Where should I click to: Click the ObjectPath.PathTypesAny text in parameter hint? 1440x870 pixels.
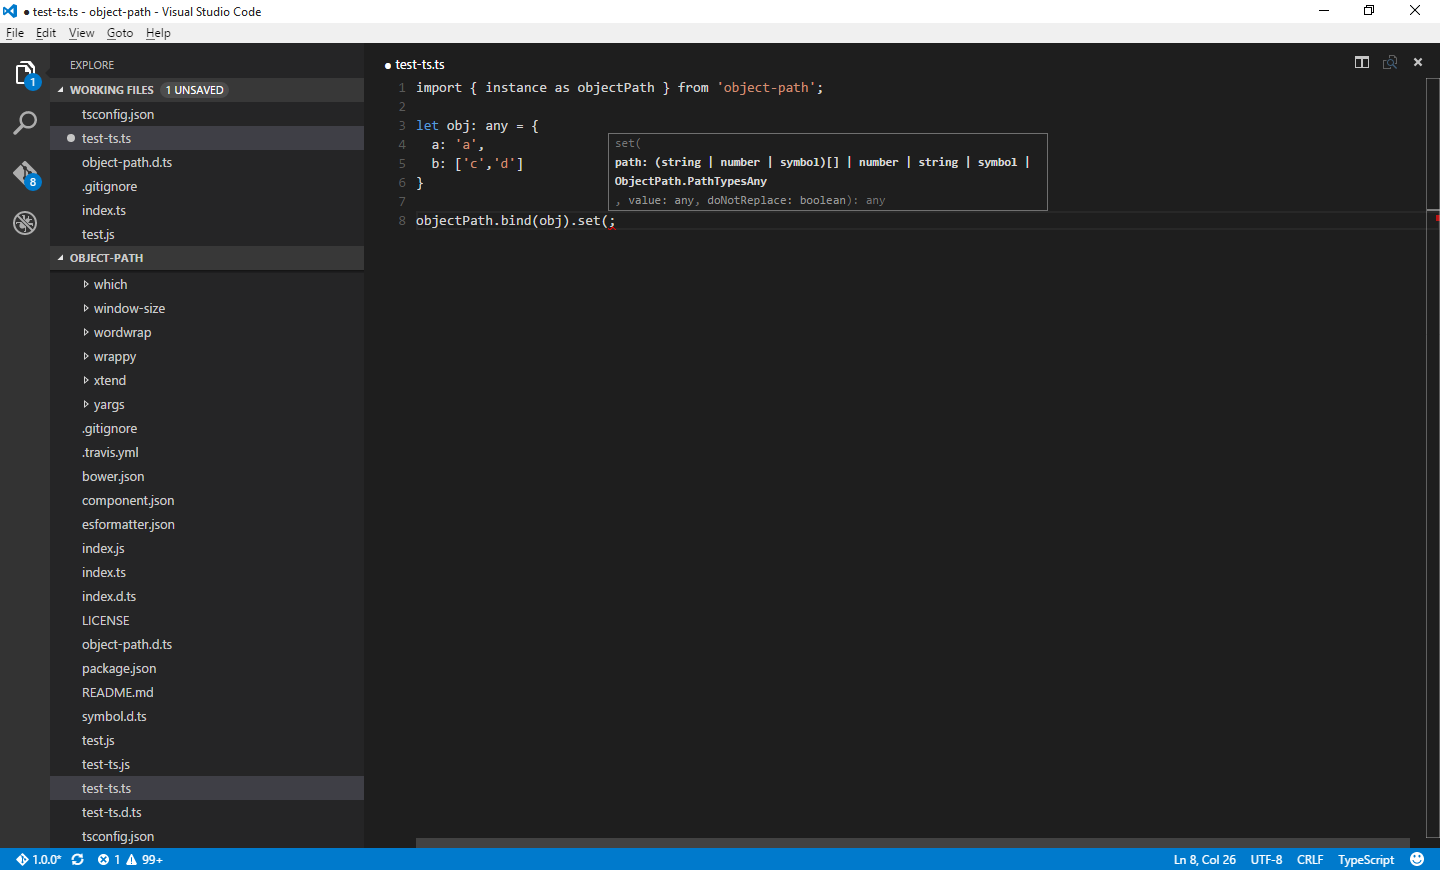click(691, 181)
